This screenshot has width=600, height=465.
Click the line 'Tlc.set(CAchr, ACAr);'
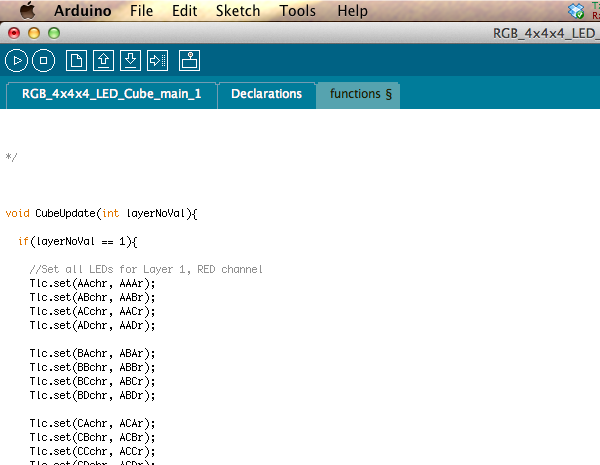pos(93,423)
